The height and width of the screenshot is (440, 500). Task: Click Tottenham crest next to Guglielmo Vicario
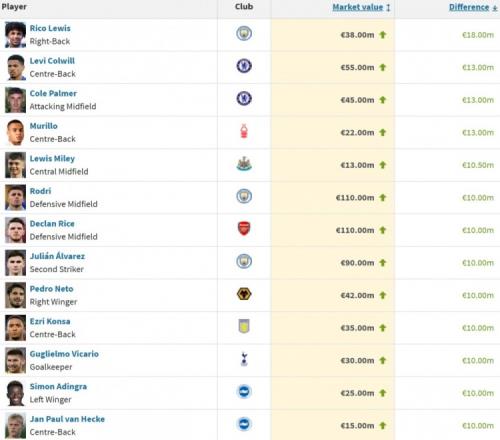(244, 359)
